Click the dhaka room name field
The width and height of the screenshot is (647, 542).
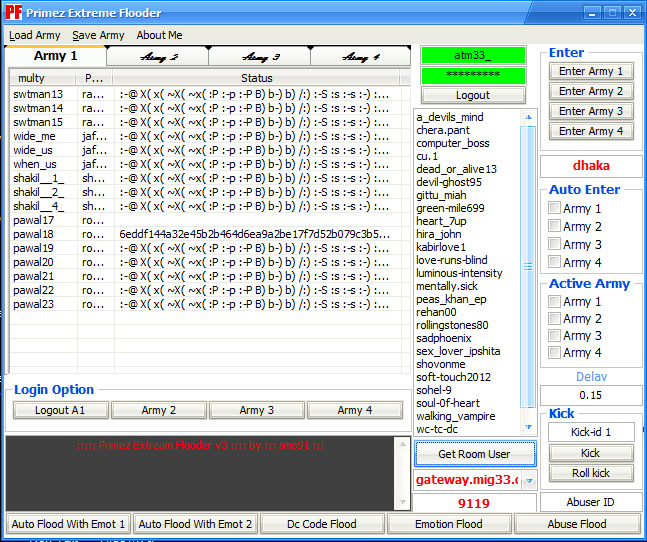pyautogui.click(x=591, y=166)
